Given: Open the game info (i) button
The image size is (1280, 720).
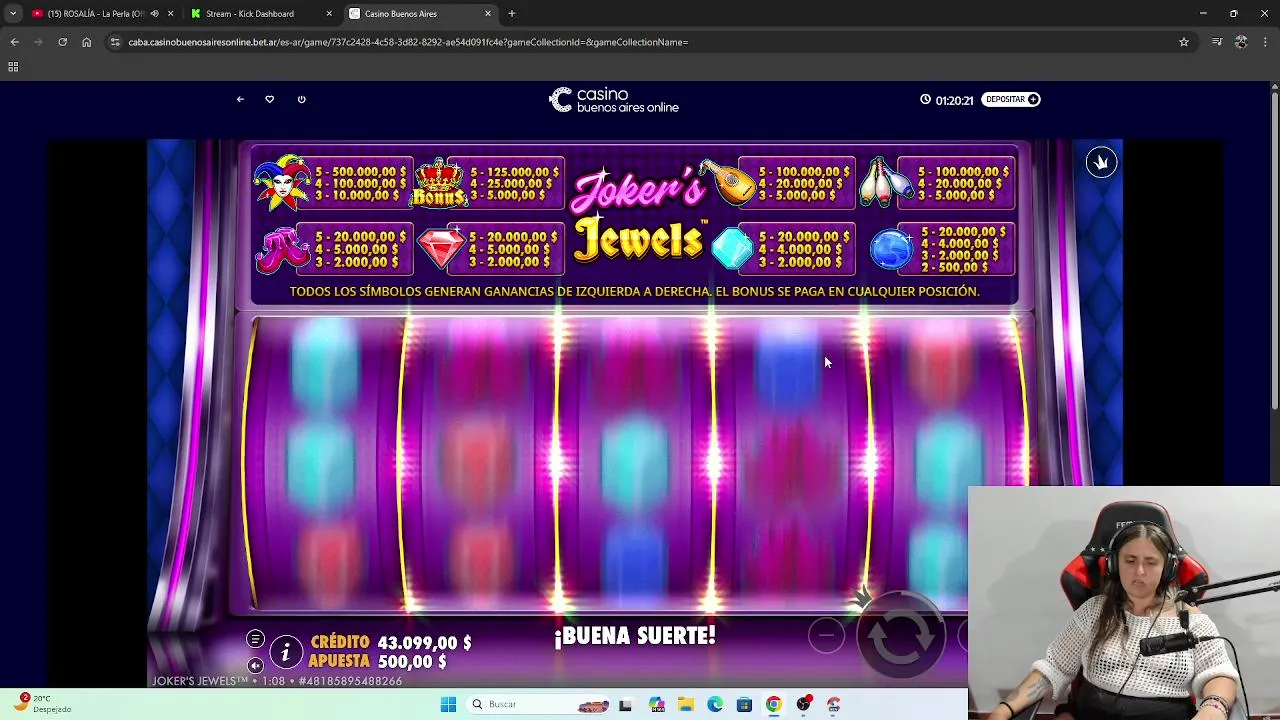Looking at the screenshot, I should (285, 653).
